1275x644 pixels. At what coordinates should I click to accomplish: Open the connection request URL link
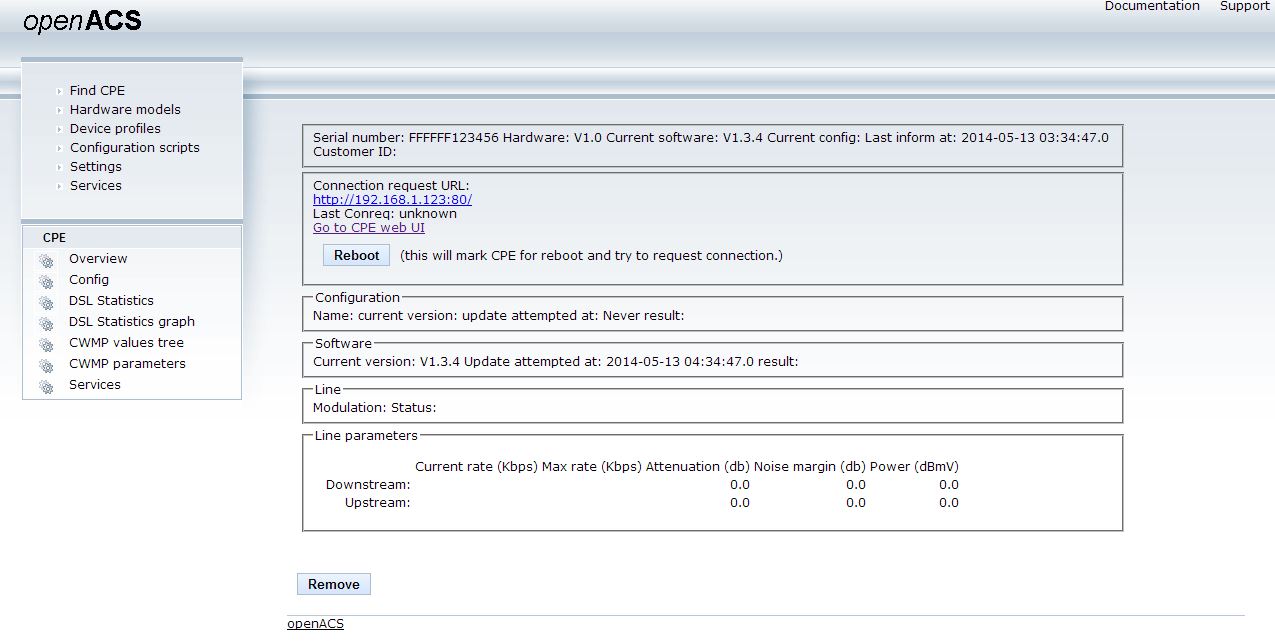click(x=392, y=199)
